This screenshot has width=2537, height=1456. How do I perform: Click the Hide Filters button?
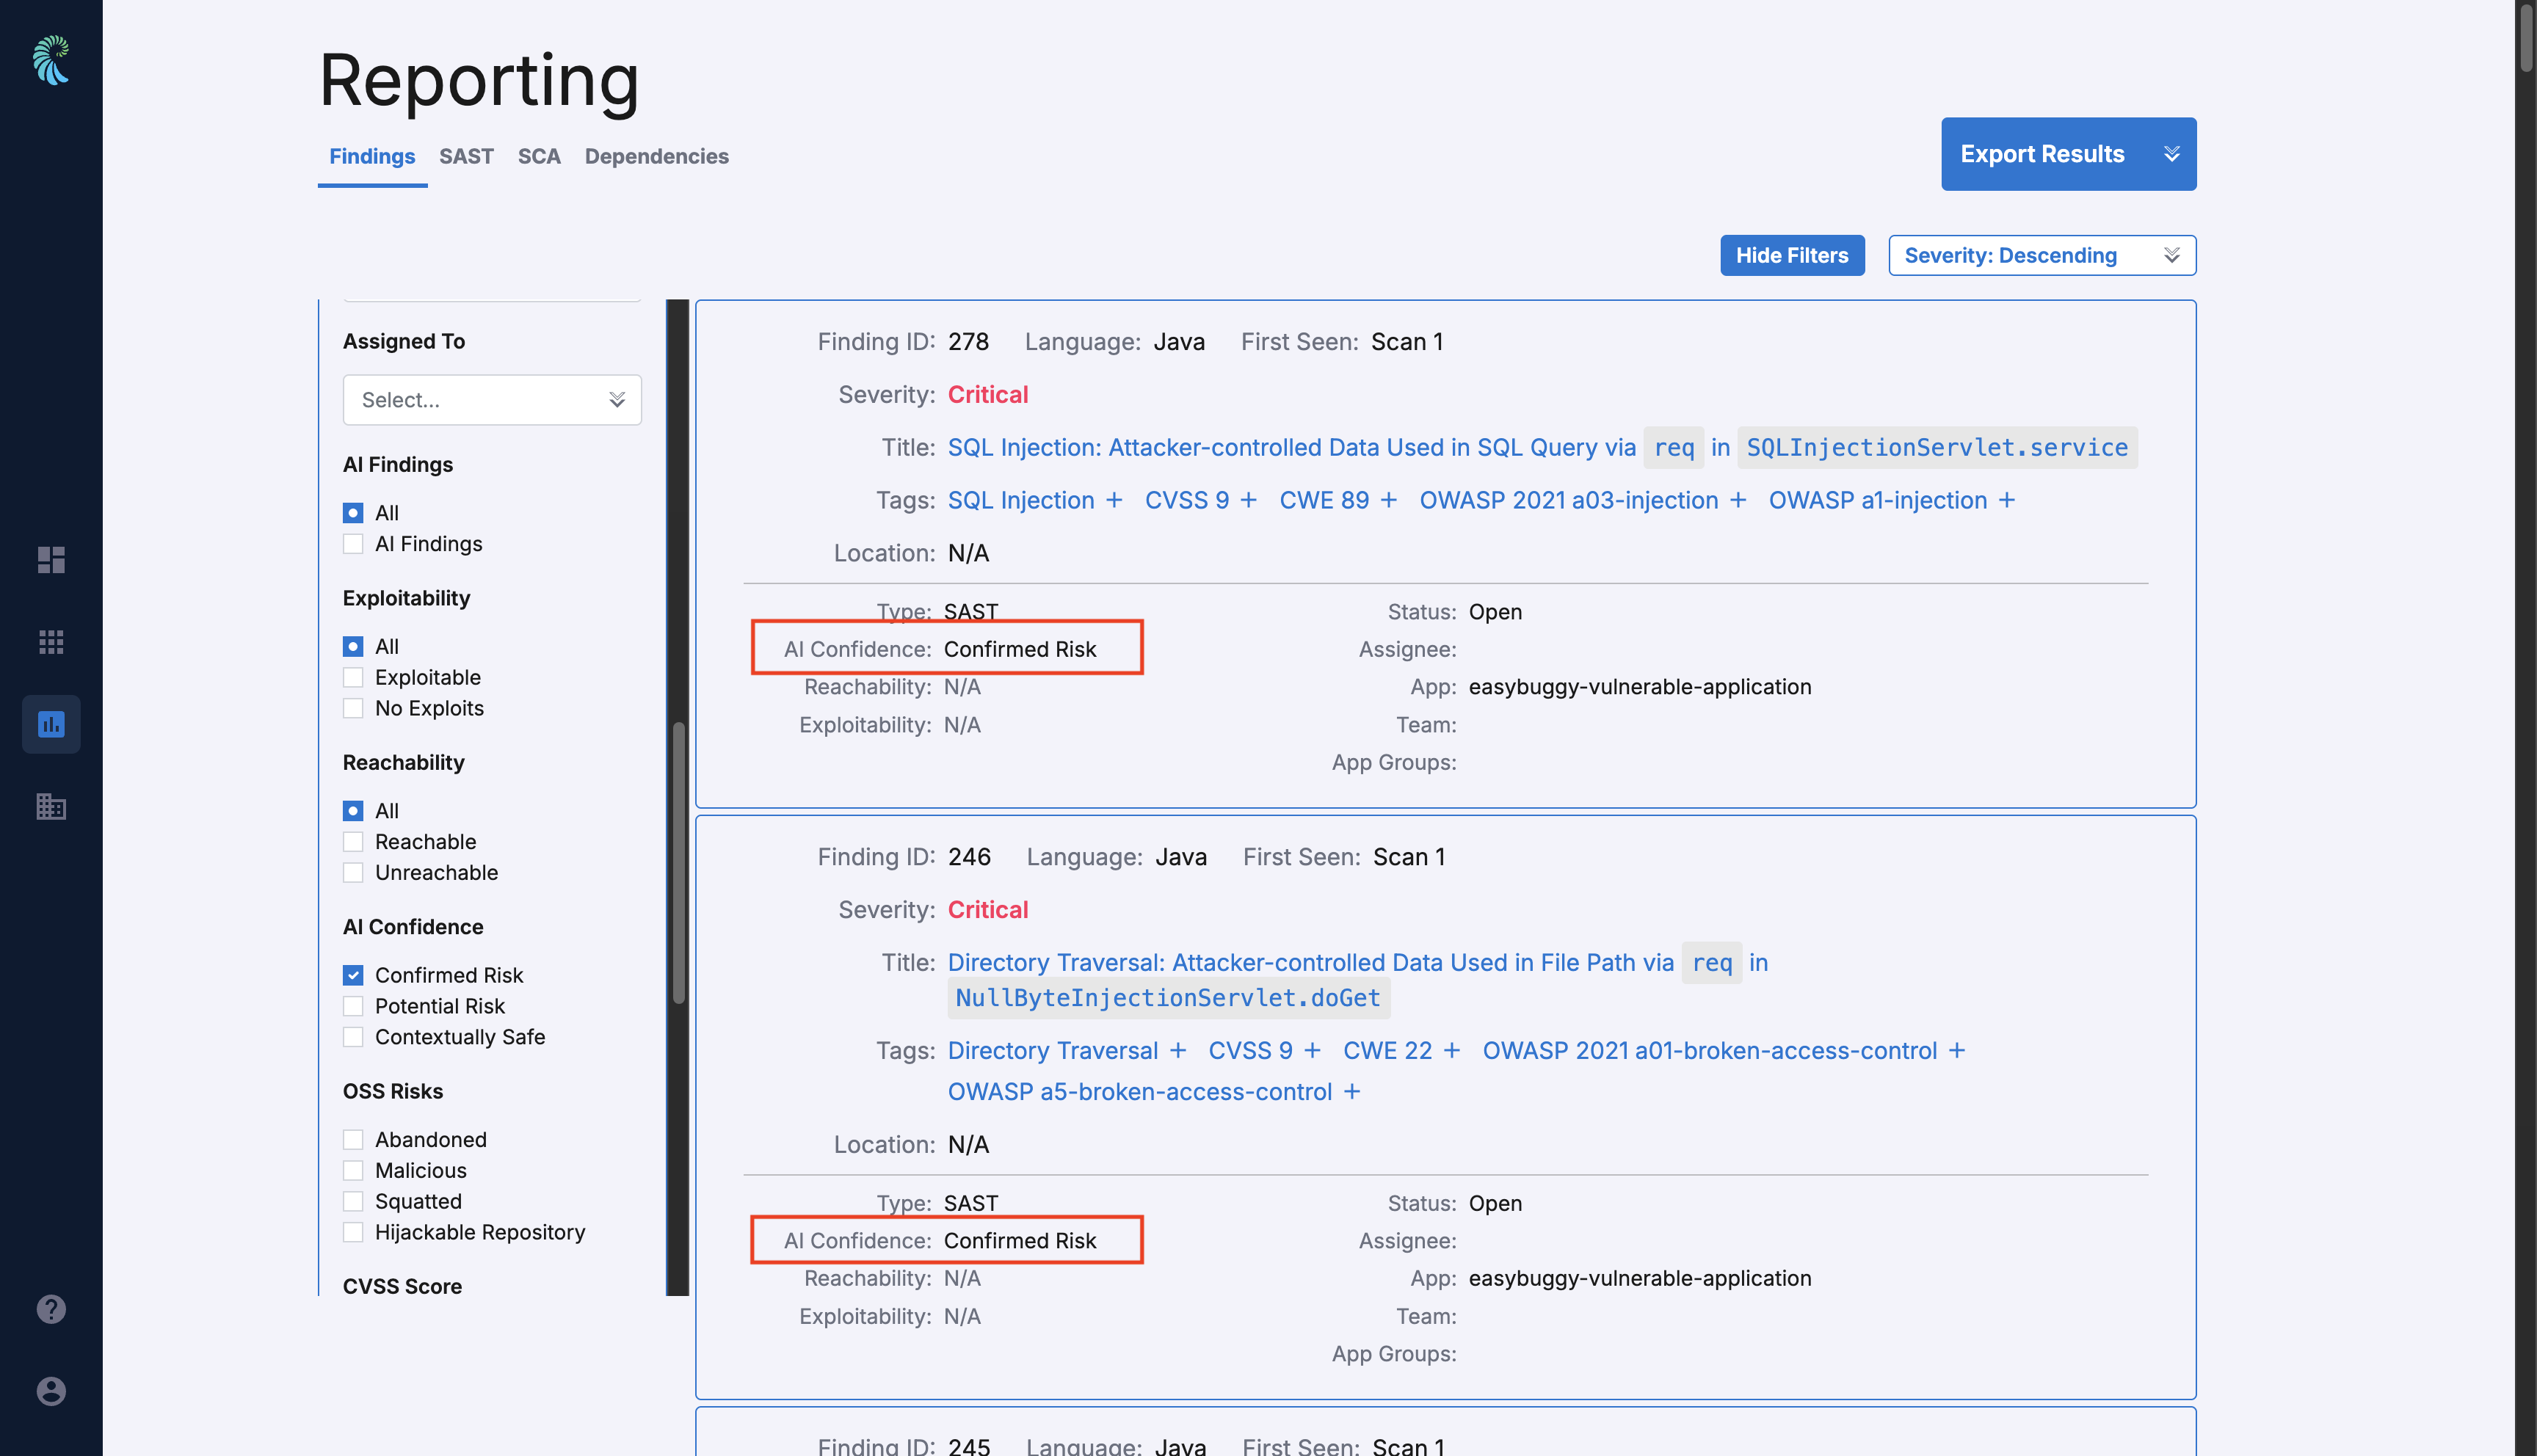(x=1792, y=255)
